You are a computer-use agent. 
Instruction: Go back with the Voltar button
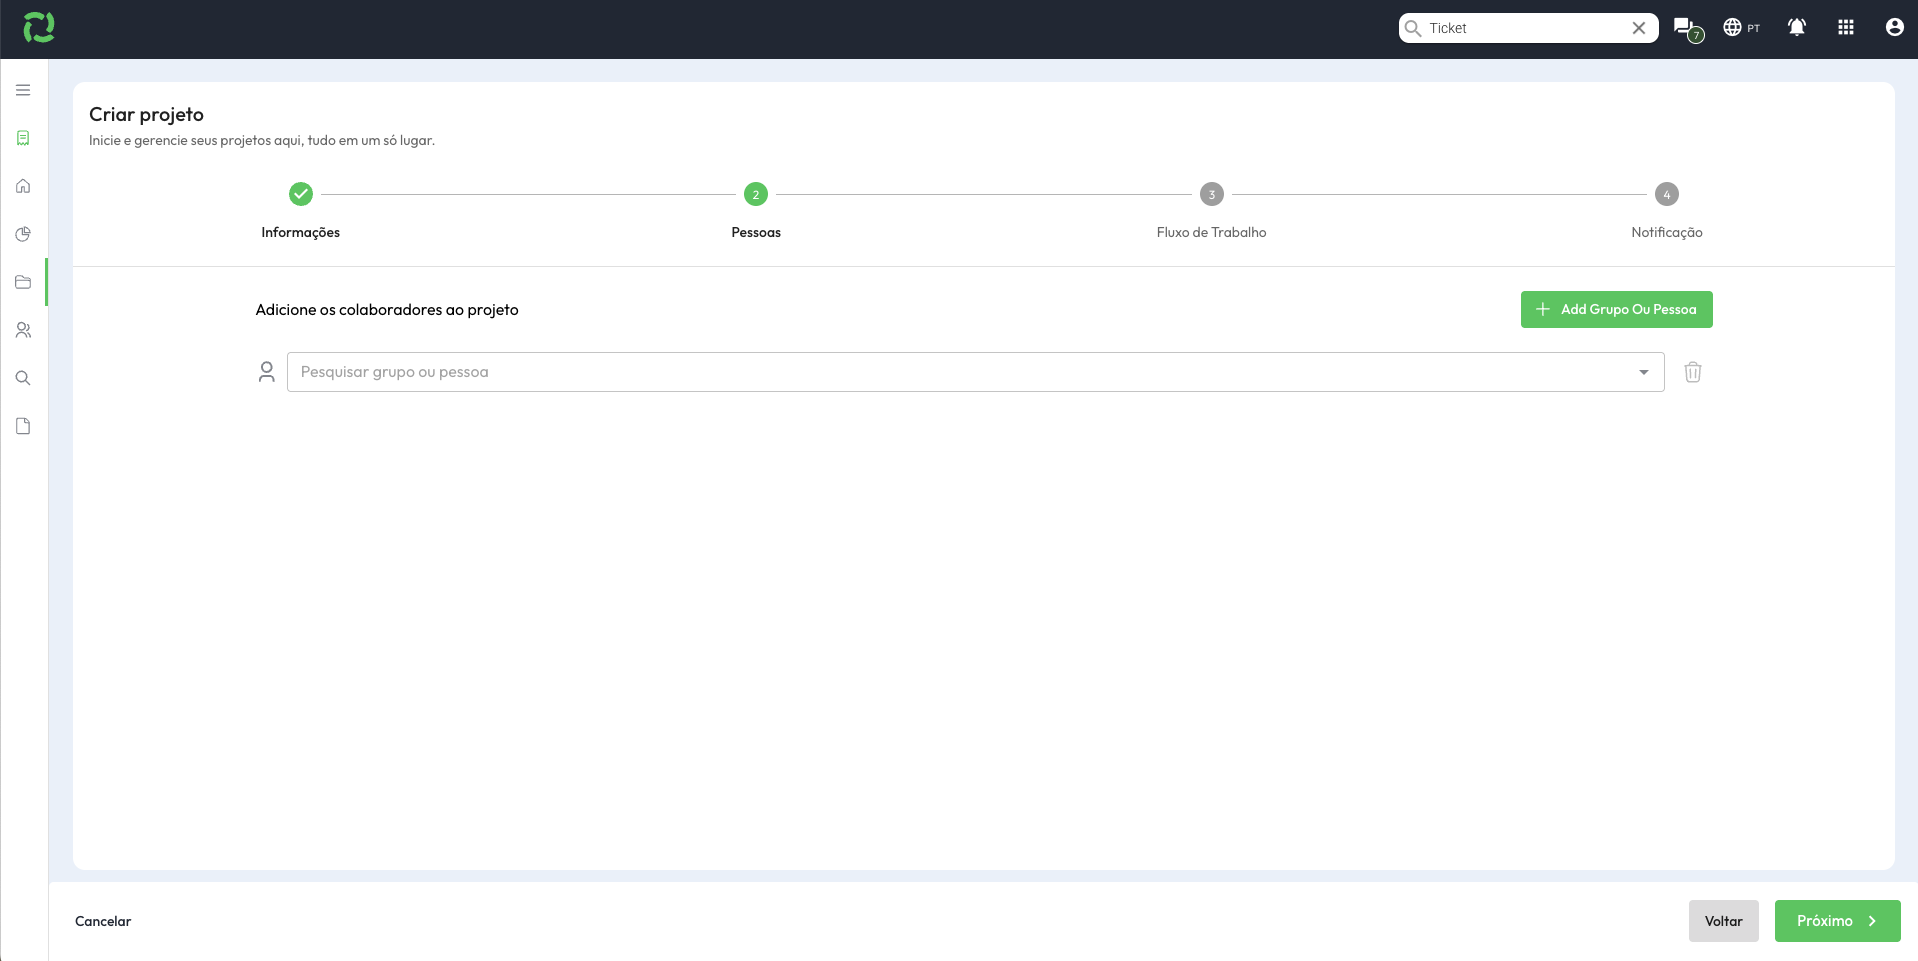(x=1723, y=921)
